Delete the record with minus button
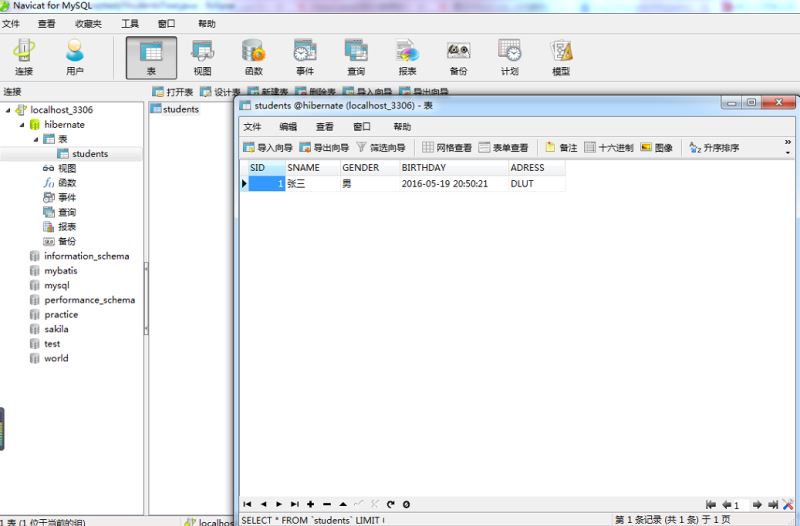This screenshot has height=526, width=800. point(327,504)
